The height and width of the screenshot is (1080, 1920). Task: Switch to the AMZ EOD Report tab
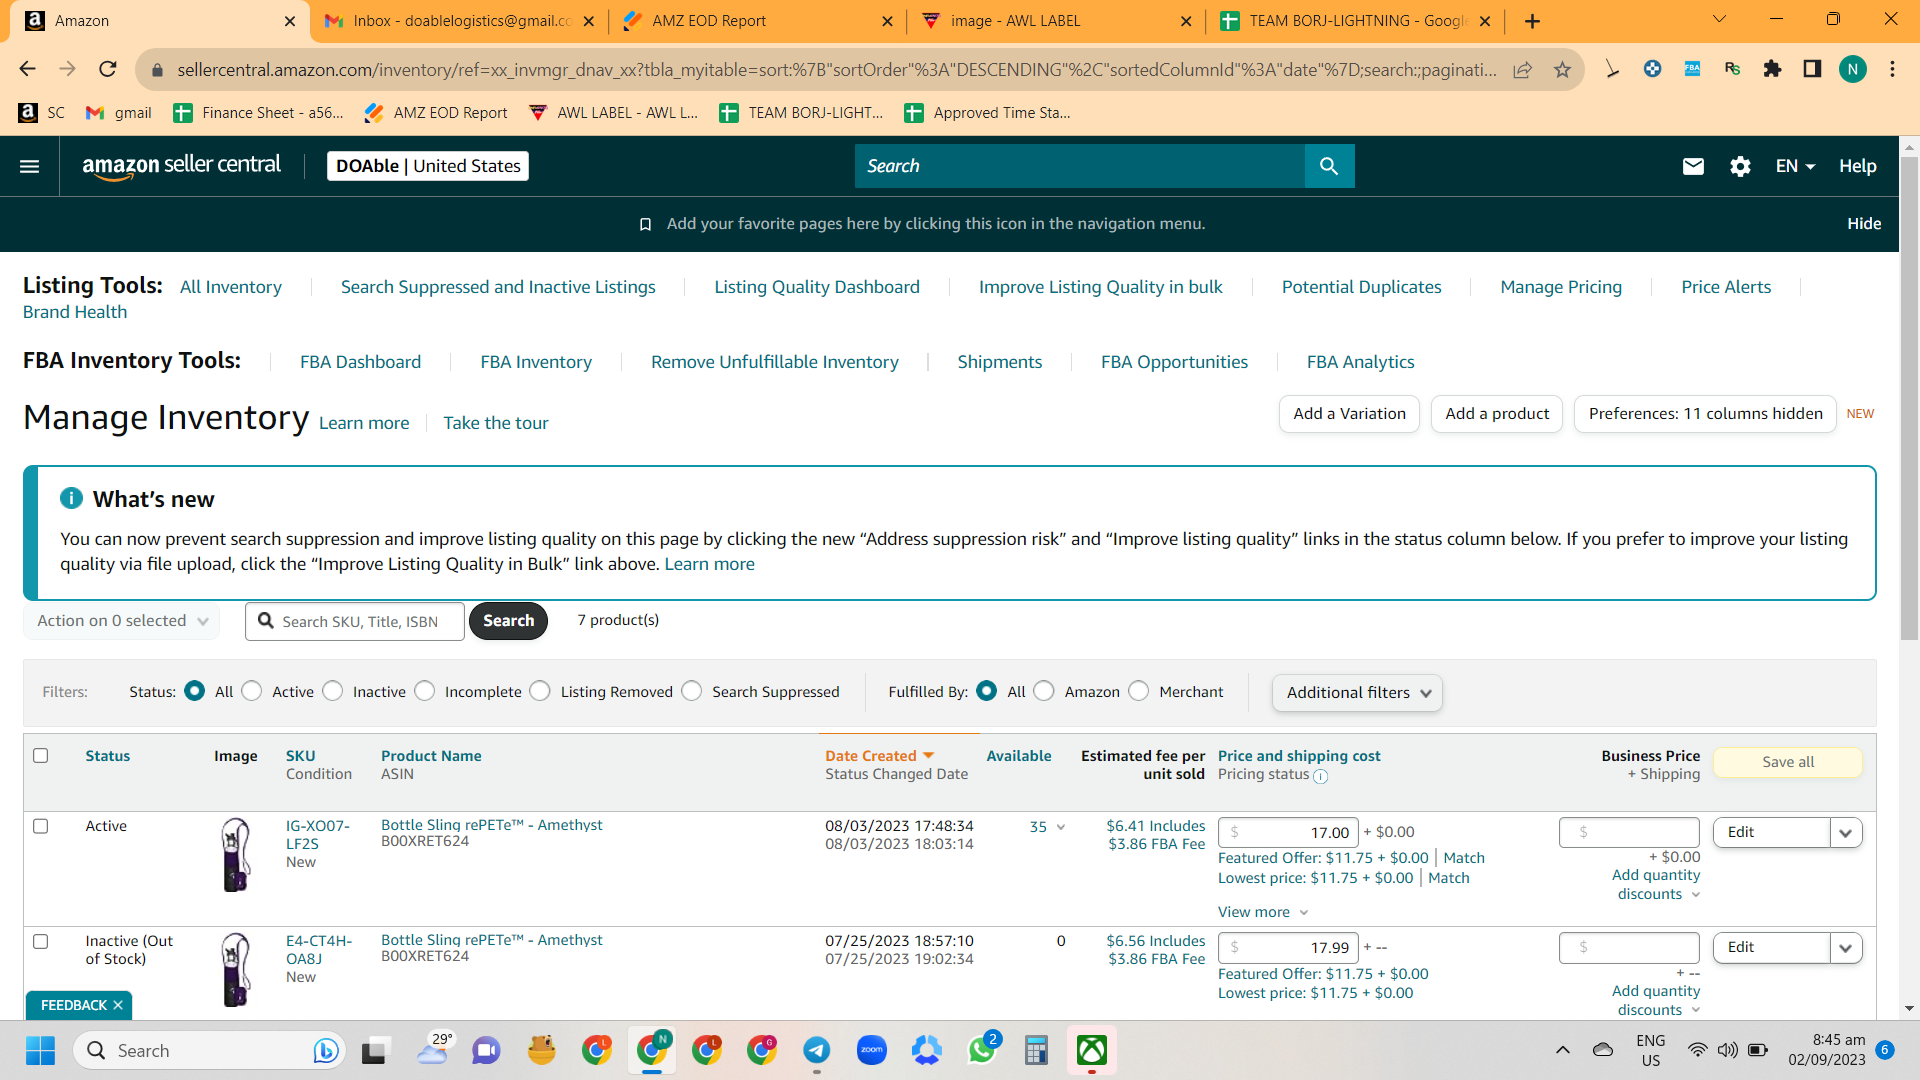pyautogui.click(x=757, y=21)
